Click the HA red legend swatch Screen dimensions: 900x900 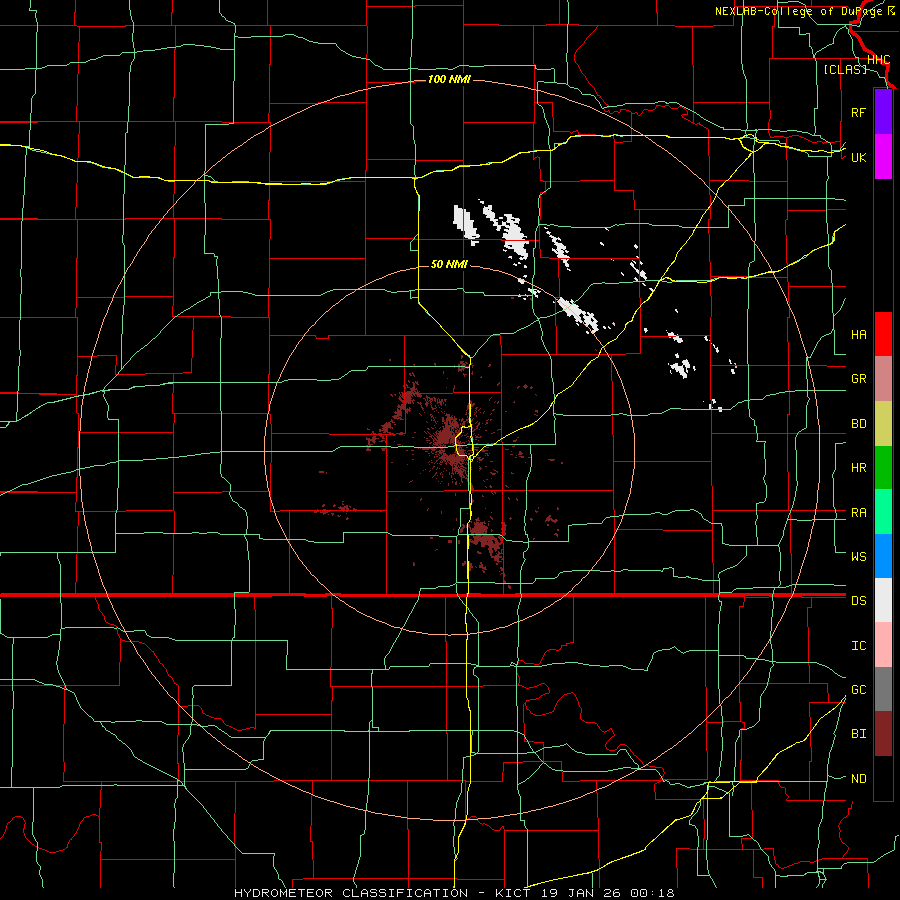(883, 334)
